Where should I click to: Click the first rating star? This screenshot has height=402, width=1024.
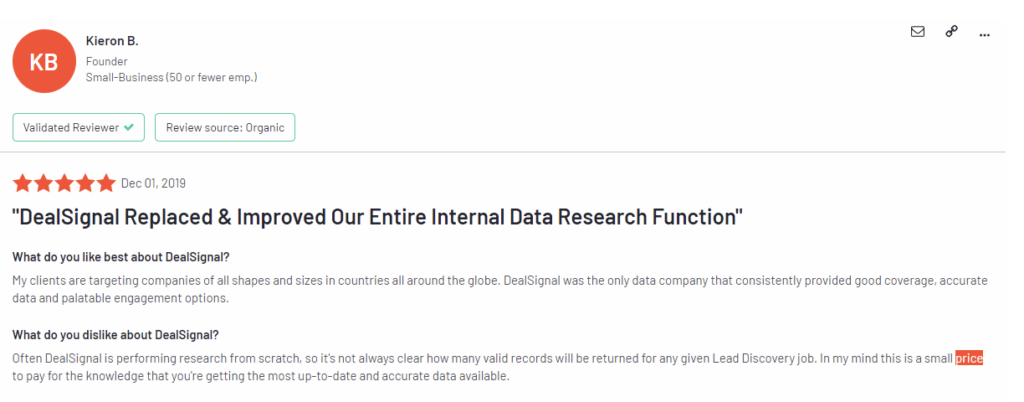(22, 183)
